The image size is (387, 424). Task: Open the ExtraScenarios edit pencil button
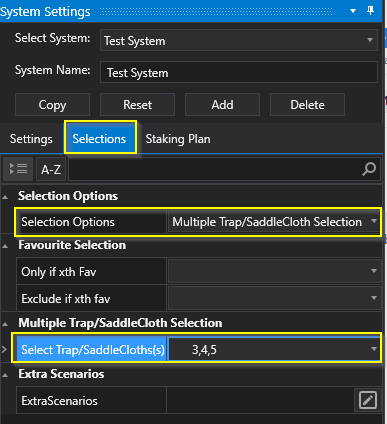point(368,400)
